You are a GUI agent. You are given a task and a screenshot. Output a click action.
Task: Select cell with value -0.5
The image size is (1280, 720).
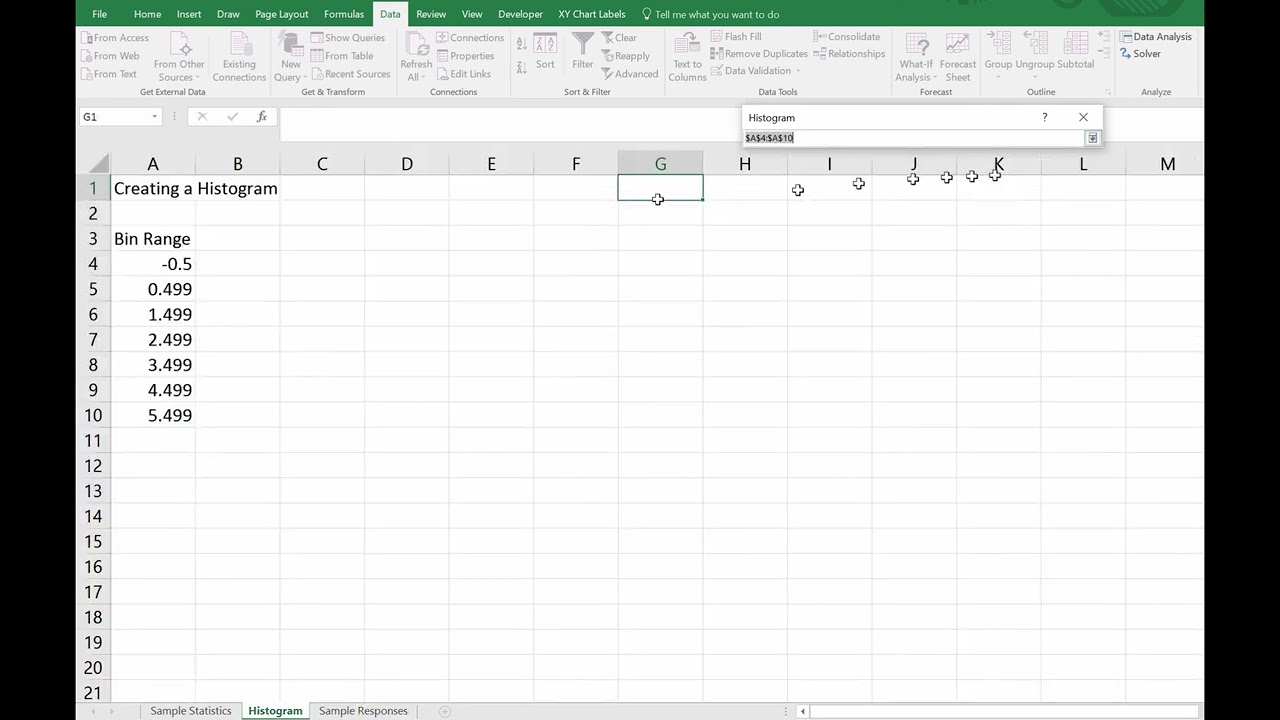(153, 264)
